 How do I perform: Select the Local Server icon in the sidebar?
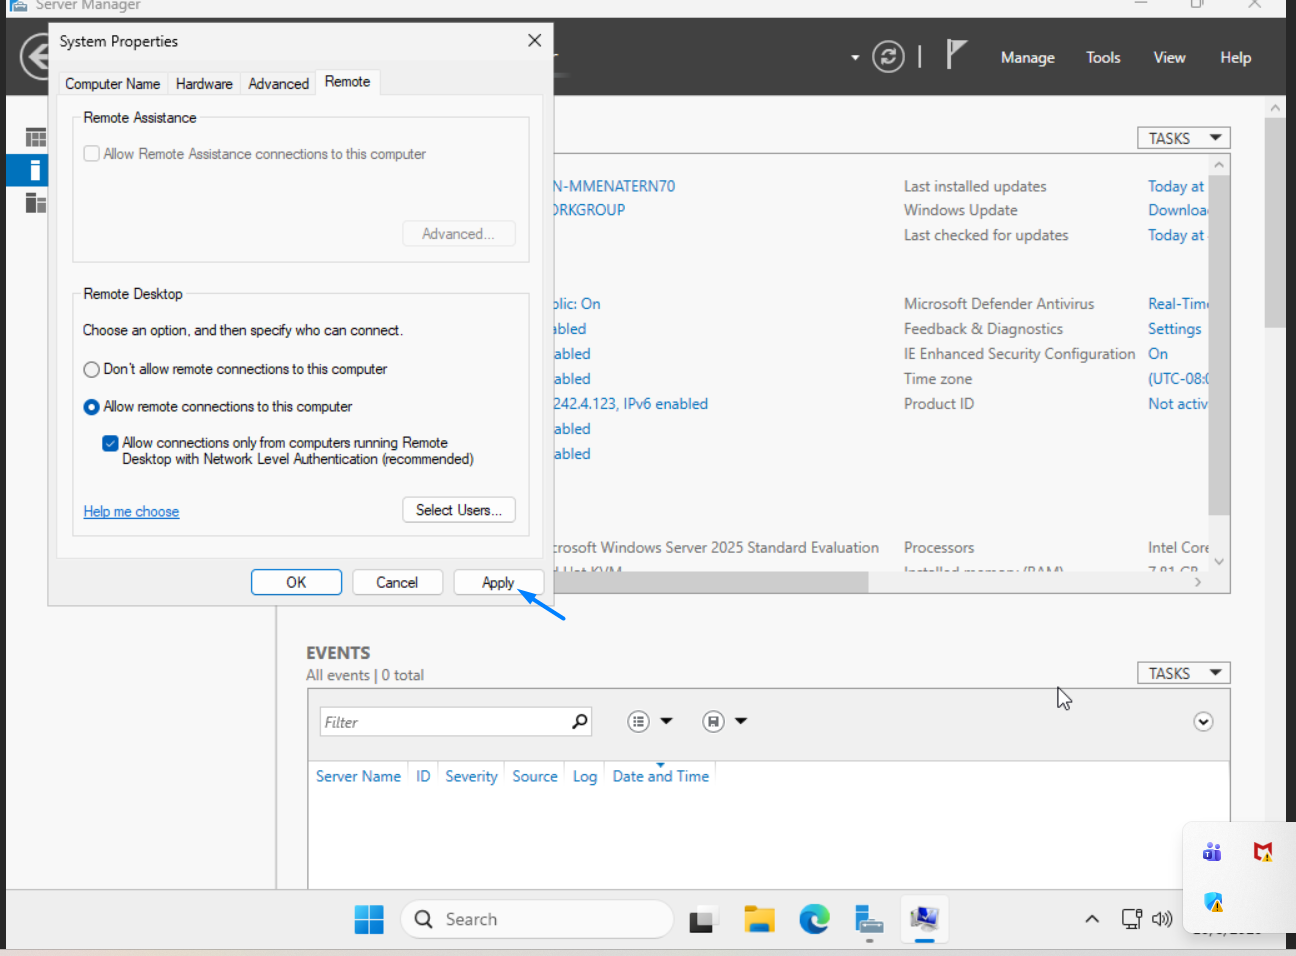(35, 170)
